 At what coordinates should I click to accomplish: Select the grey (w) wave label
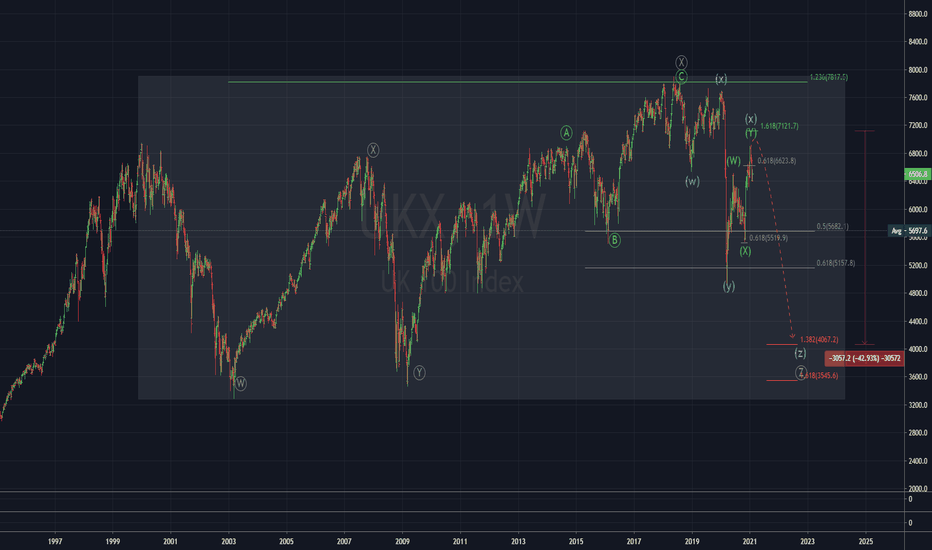(x=692, y=181)
